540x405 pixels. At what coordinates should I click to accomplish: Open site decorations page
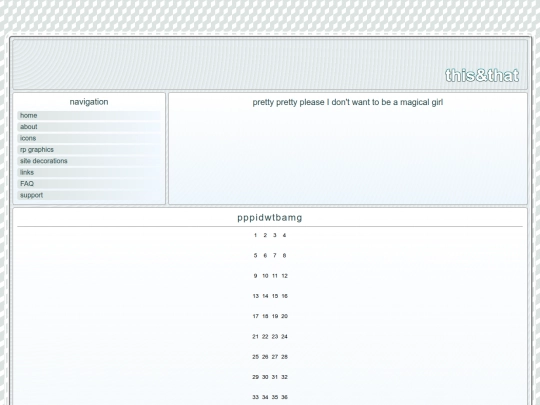(89, 161)
